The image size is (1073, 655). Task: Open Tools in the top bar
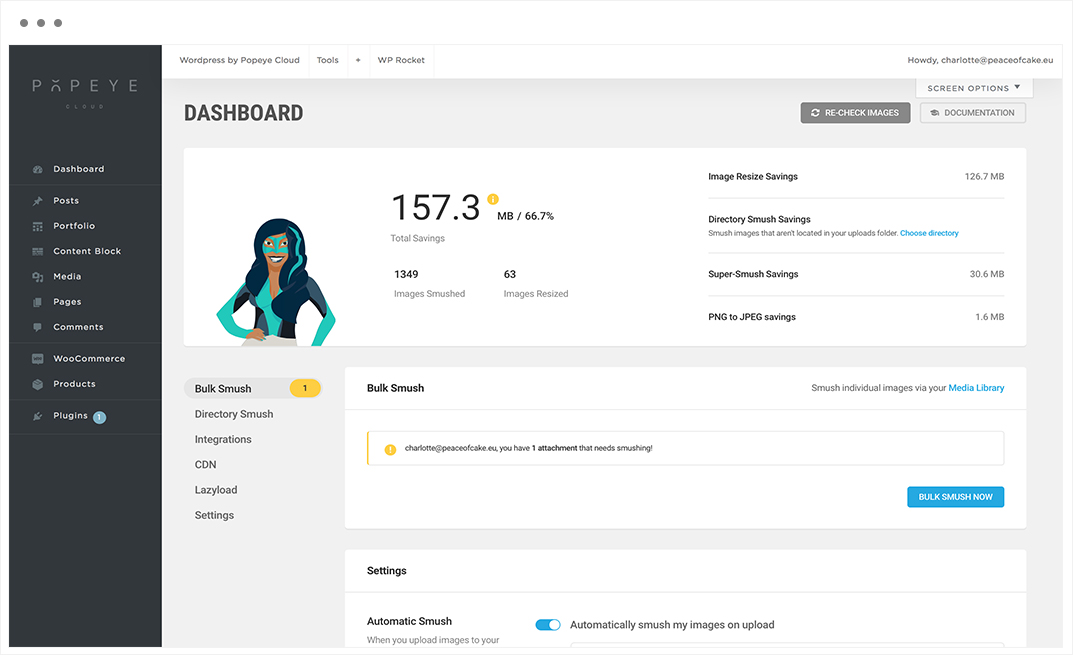(x=328, y=60)
